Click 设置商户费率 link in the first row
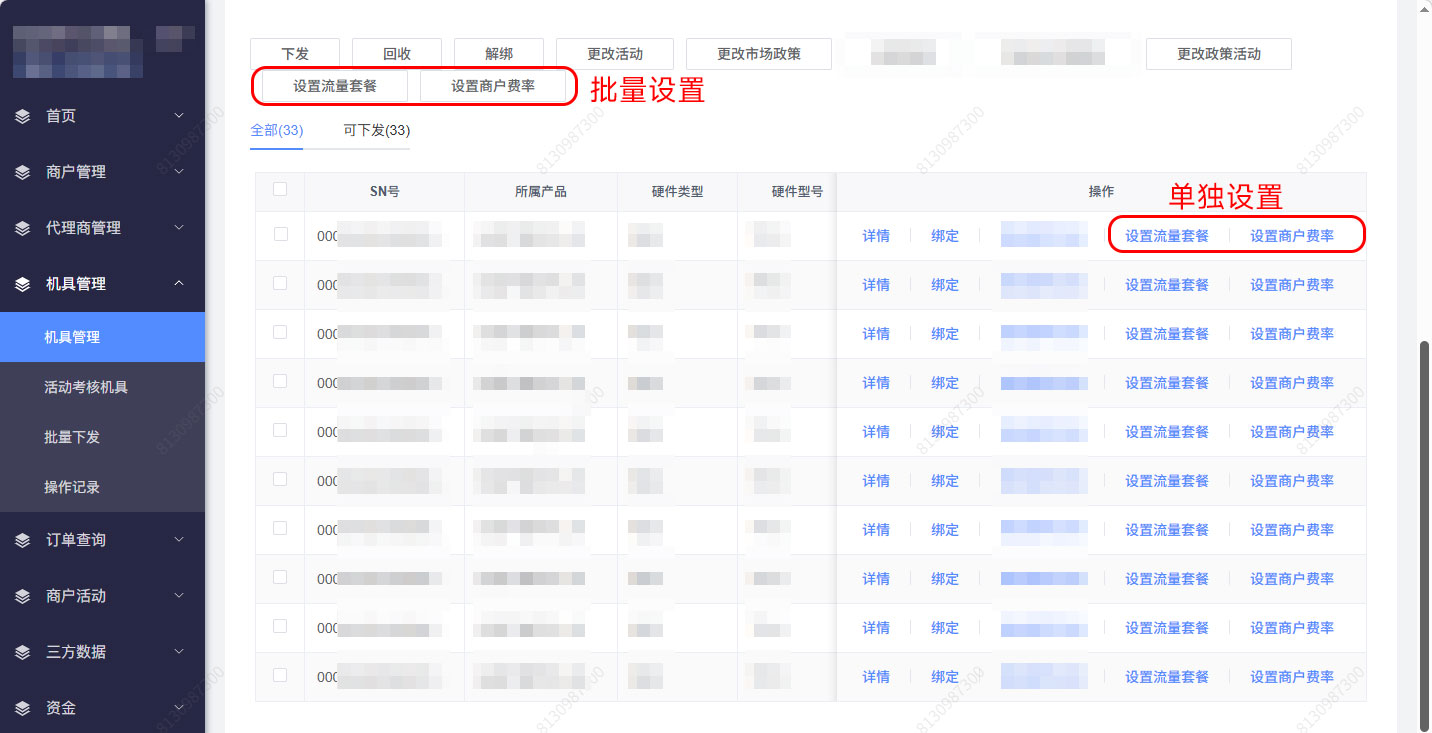 [x=1291, y=236]
